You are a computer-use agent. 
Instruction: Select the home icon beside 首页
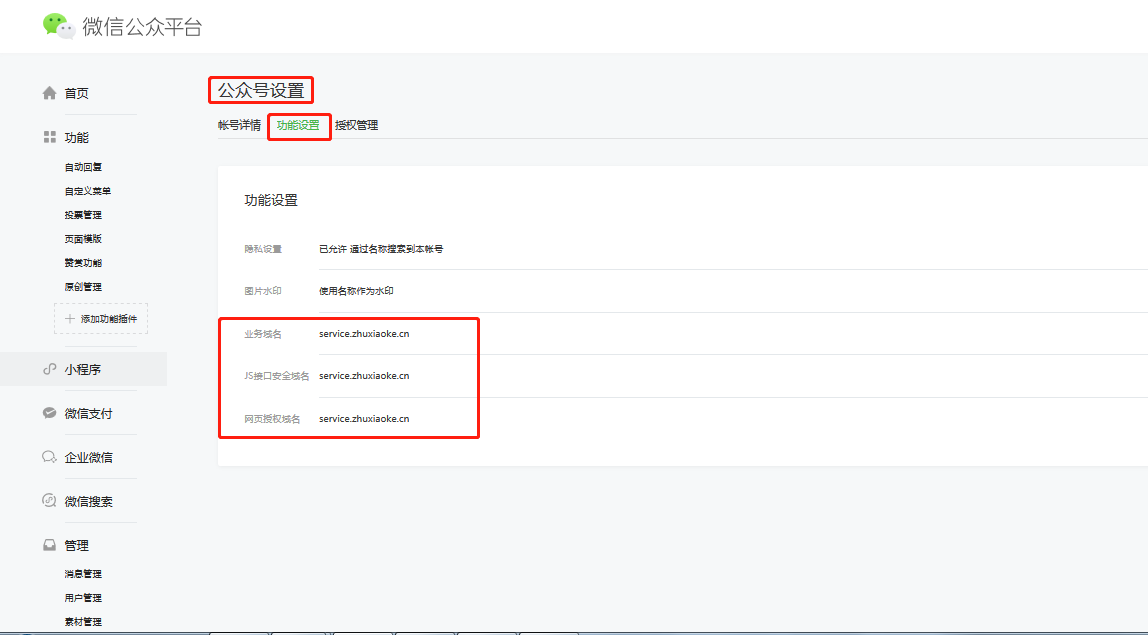click(48, 92)
